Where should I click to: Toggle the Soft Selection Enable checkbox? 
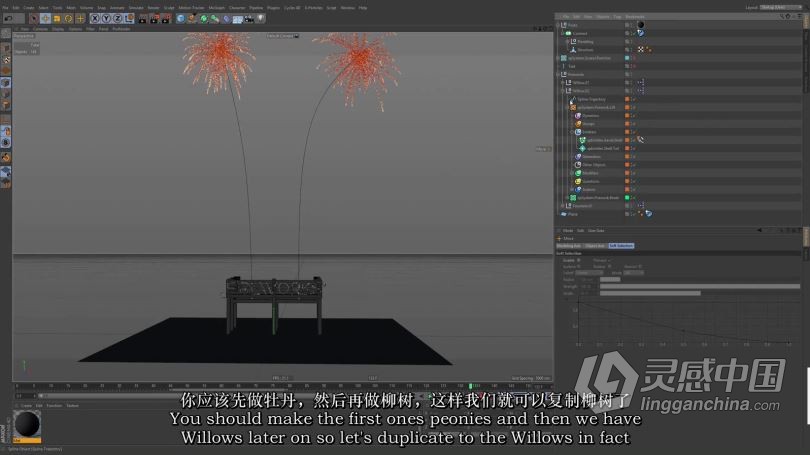click(579, 260)
